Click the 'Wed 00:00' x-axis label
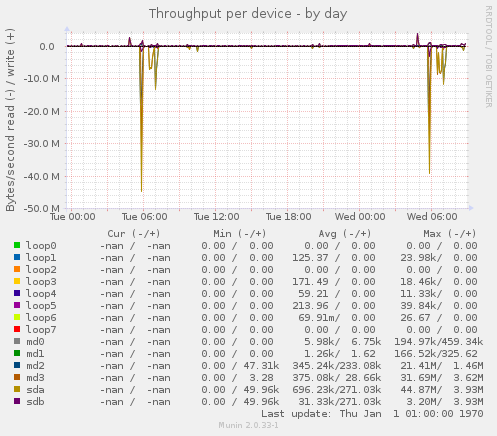 360,217
